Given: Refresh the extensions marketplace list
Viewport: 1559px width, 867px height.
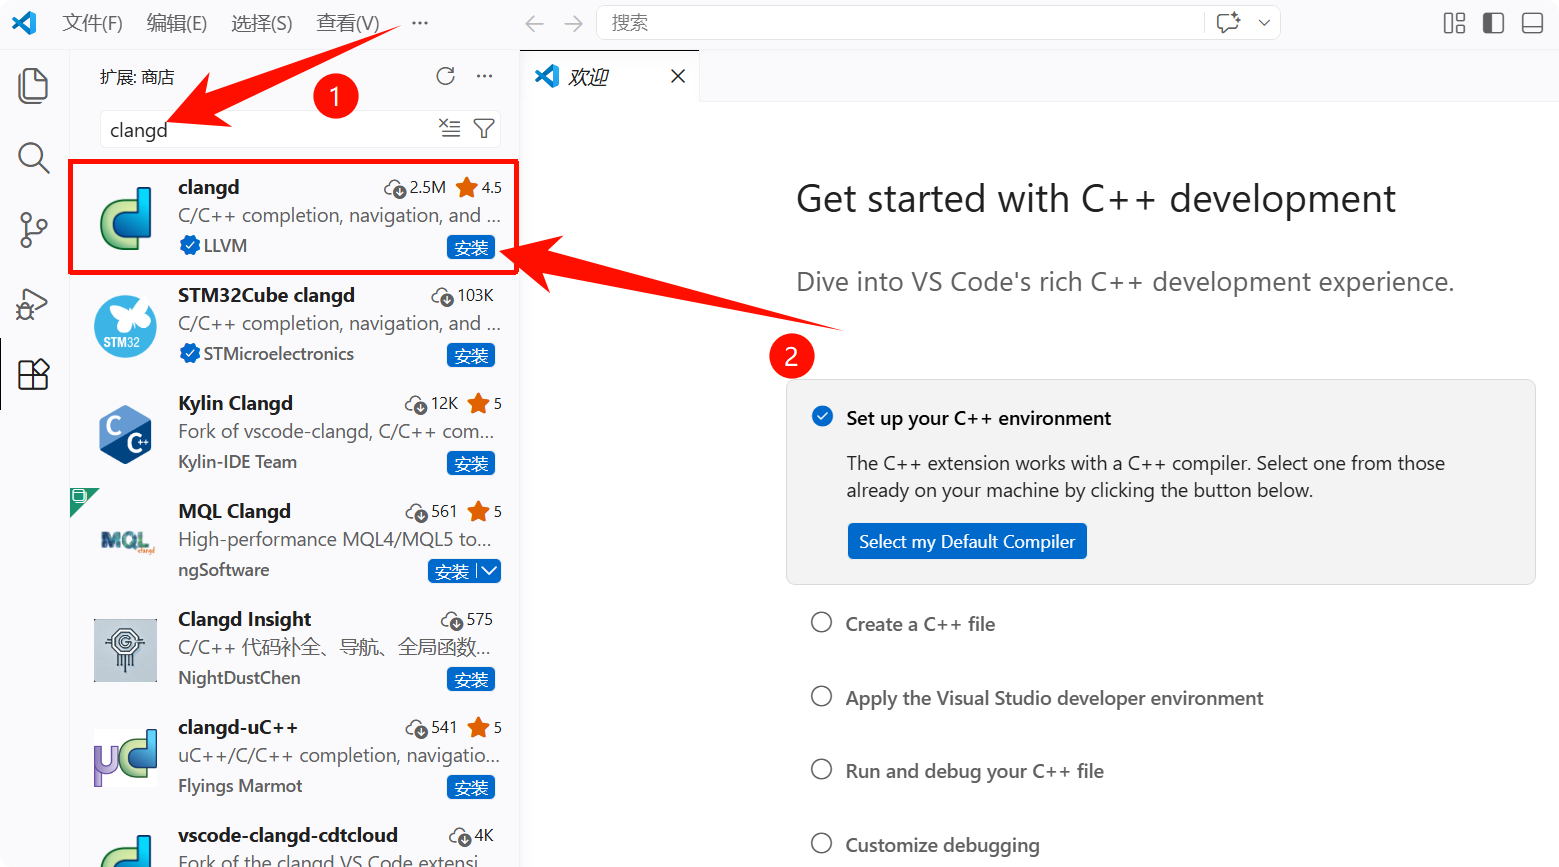Looking at the screenshot, I should tap(445, 76).
